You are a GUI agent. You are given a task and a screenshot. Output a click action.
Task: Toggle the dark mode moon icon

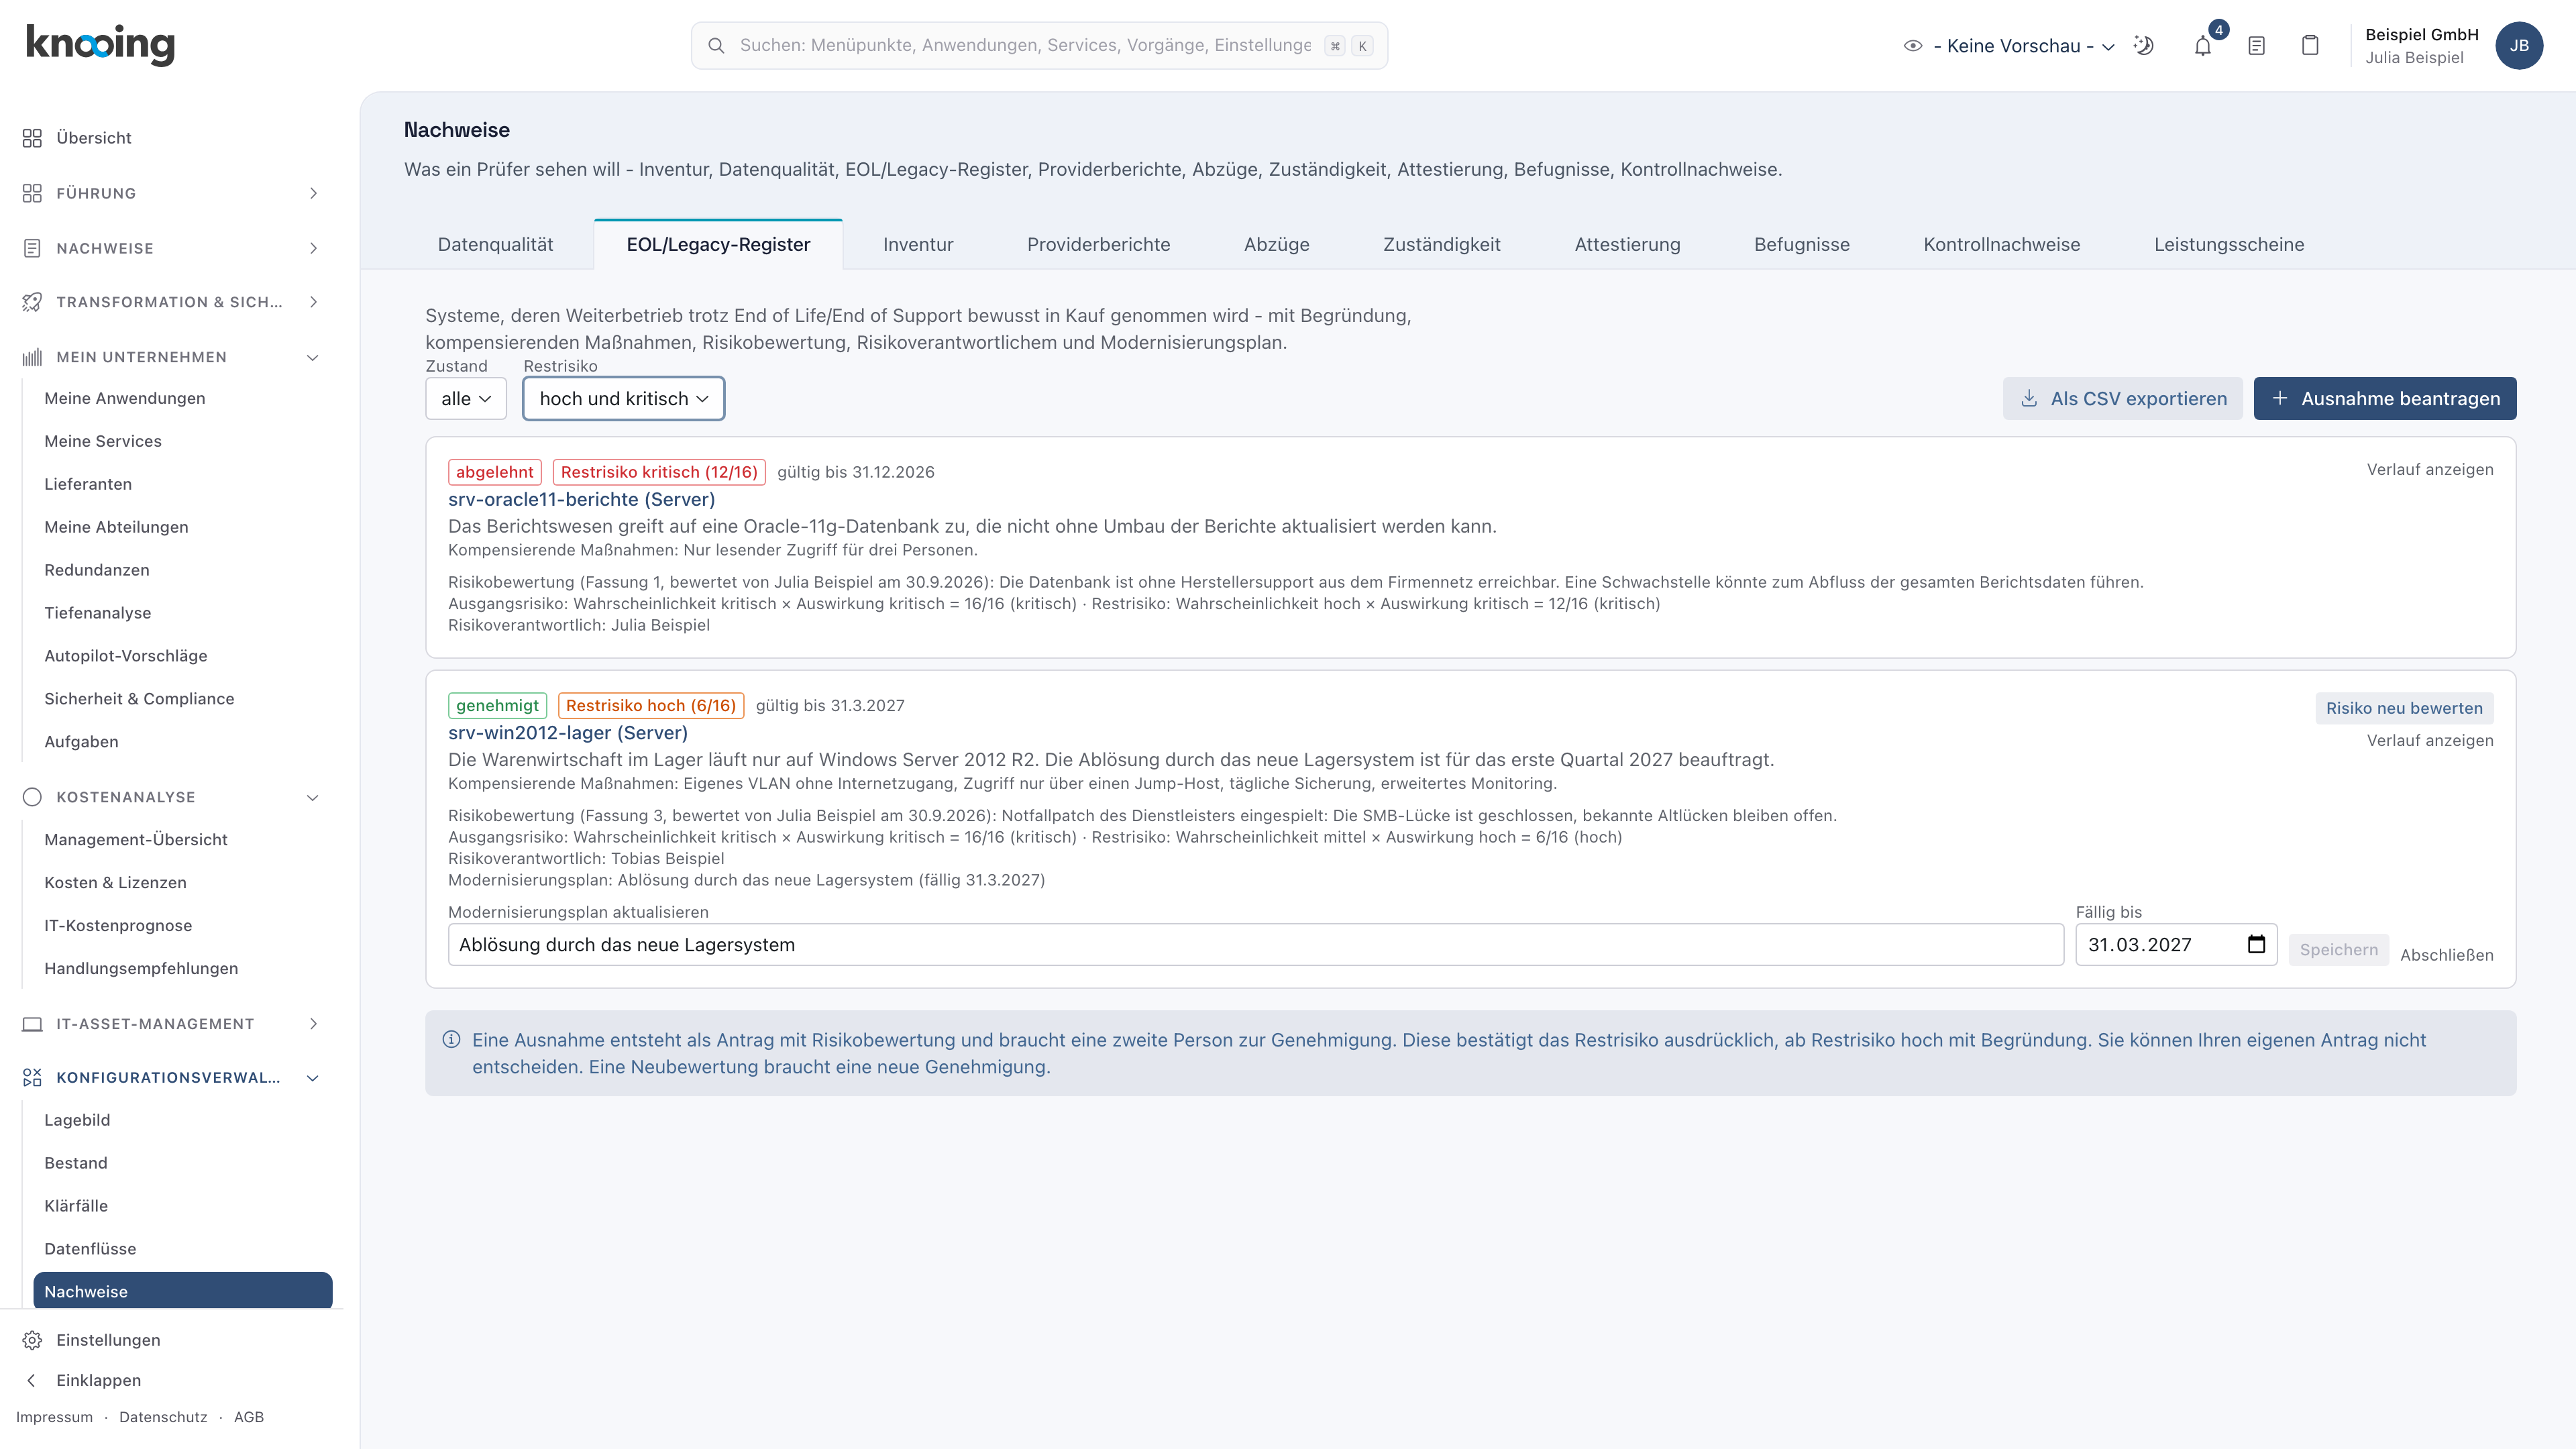[2143, 46]
